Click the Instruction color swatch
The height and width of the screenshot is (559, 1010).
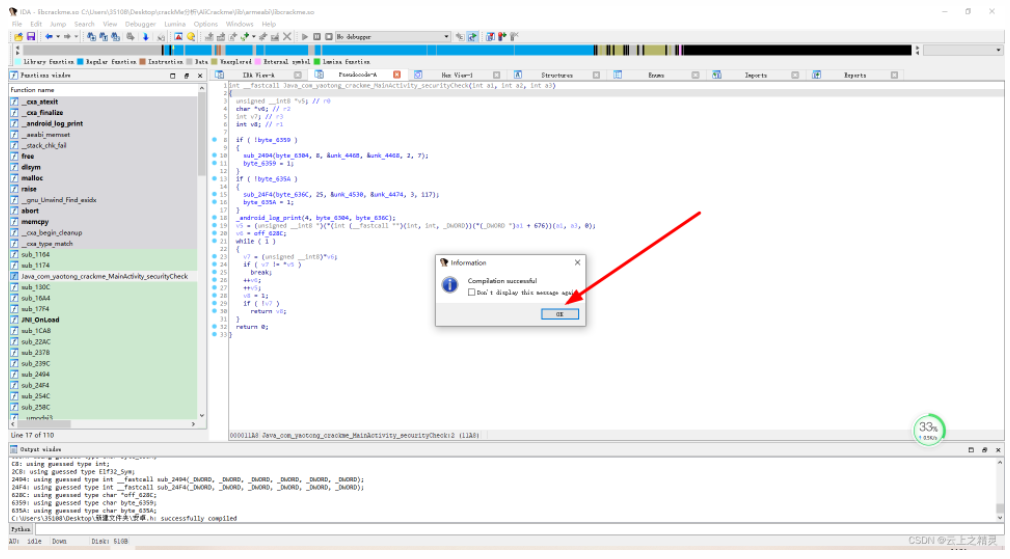tap(142, 62)
